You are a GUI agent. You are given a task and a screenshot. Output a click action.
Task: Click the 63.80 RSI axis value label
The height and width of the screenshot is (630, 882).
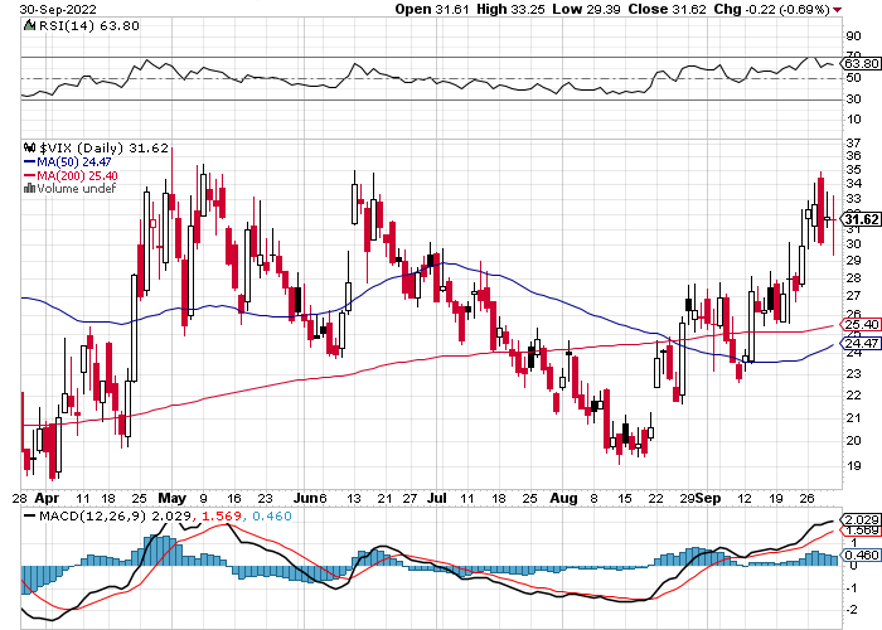(861, 63)
